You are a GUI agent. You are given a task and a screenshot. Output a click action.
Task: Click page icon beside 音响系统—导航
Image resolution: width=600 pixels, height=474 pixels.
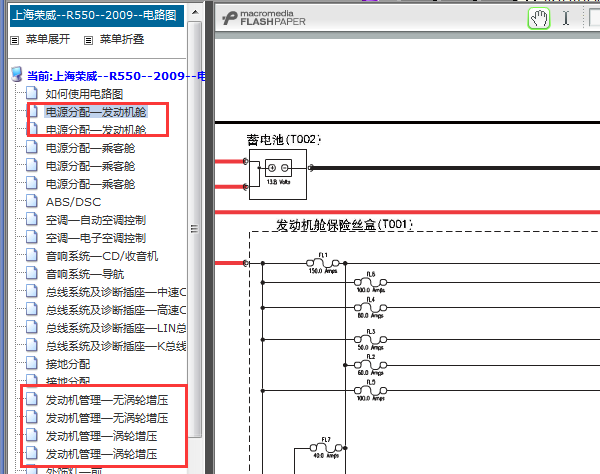[x=32, y=272]
